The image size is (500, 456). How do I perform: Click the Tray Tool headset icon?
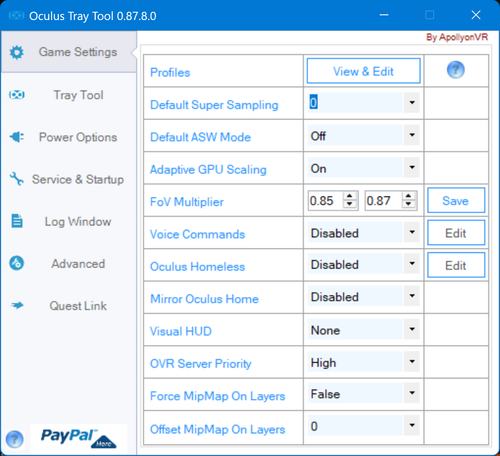coord(17,95)
